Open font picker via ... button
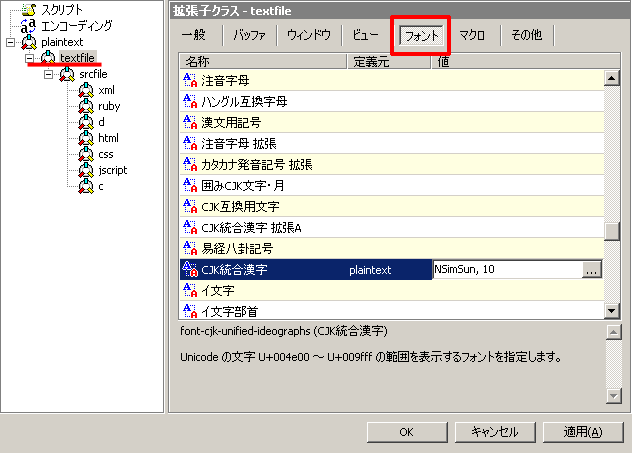This screenshot has height=453, width=632. pos(591,270)
